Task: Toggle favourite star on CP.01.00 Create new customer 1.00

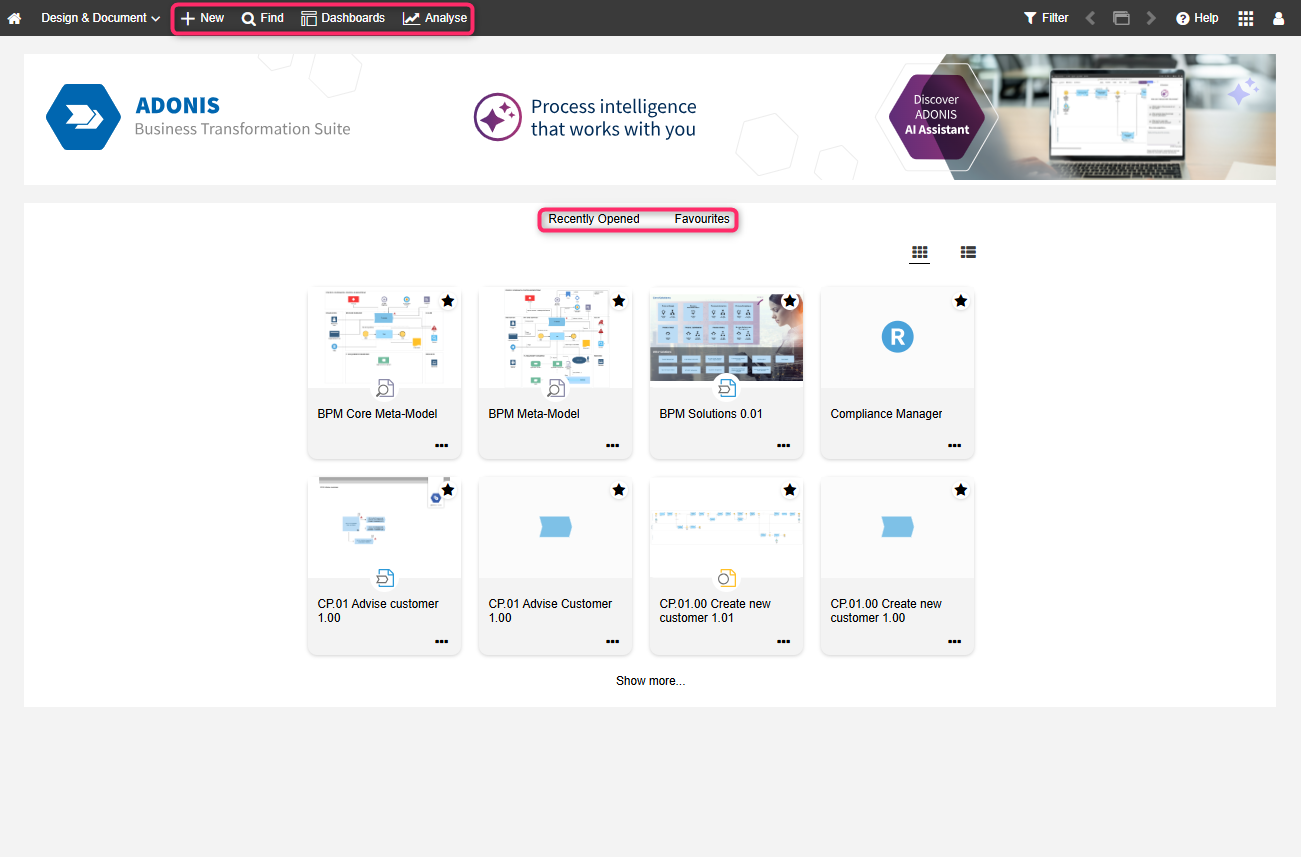Action: (x=961, y=490)
